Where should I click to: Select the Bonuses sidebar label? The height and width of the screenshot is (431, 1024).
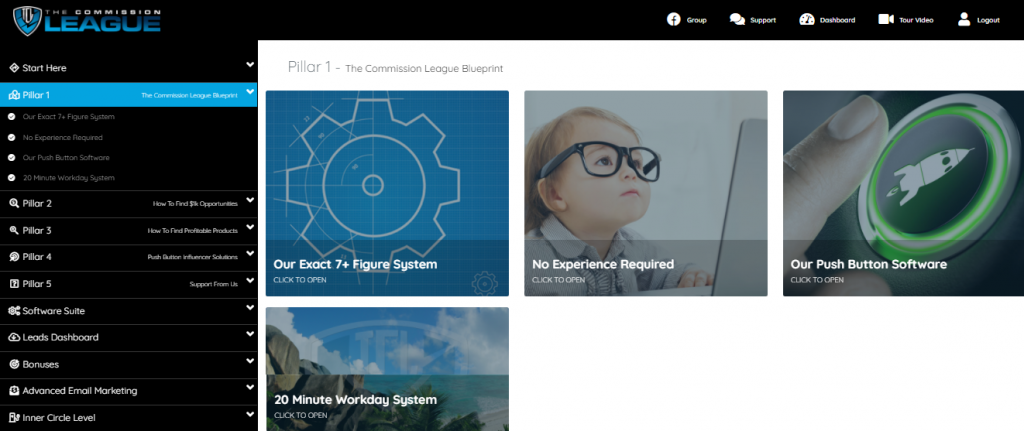[40, 364]
